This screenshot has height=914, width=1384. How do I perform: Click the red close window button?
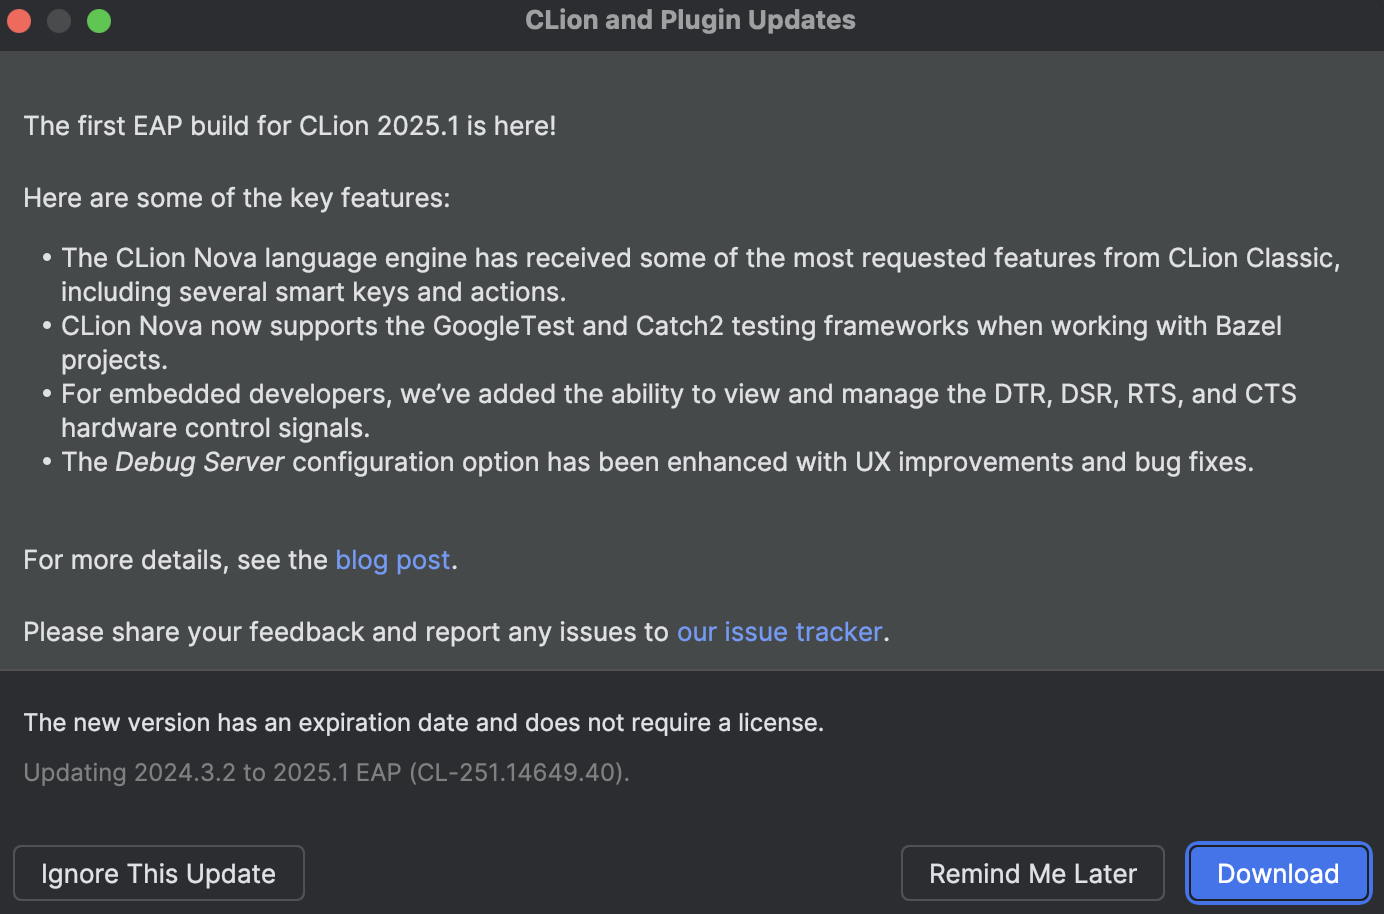pyautogui.click(x=18, y=20)
